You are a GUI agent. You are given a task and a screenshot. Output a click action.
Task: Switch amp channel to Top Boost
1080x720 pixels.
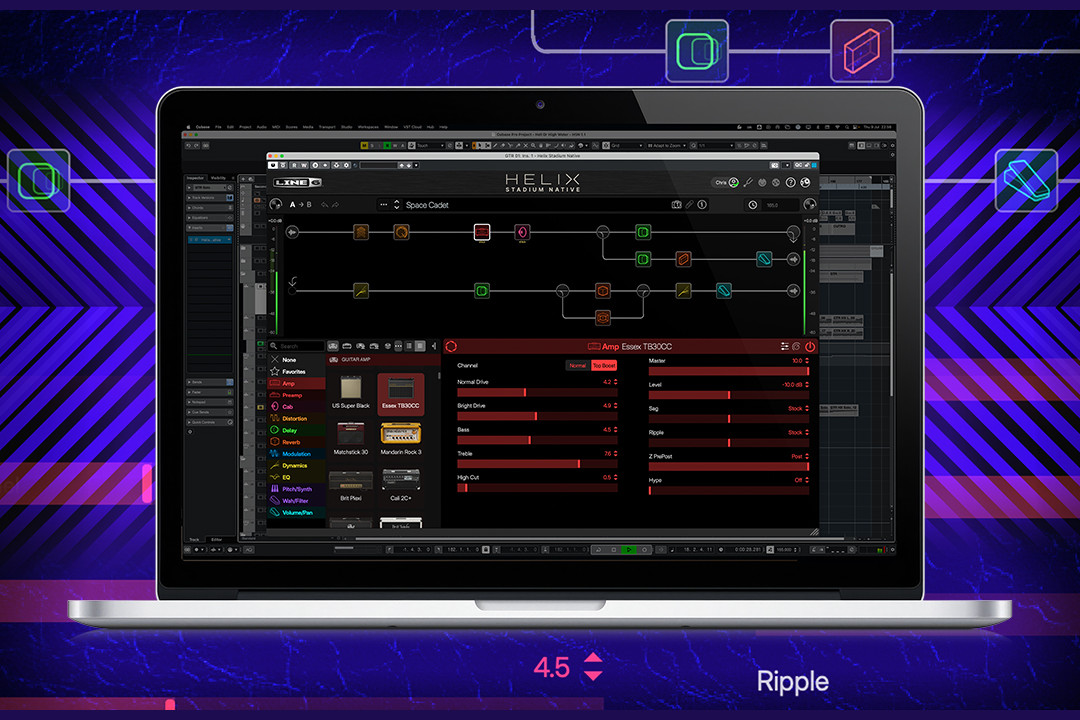[603, 366]
